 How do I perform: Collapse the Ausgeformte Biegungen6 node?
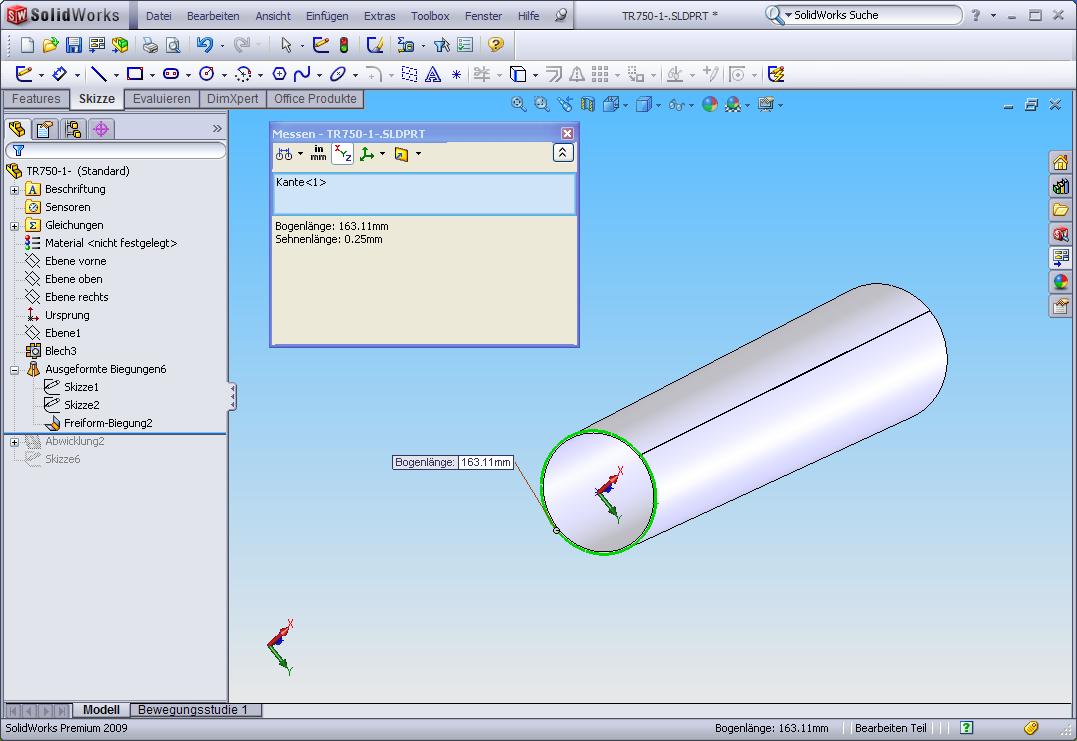(14, 370)
